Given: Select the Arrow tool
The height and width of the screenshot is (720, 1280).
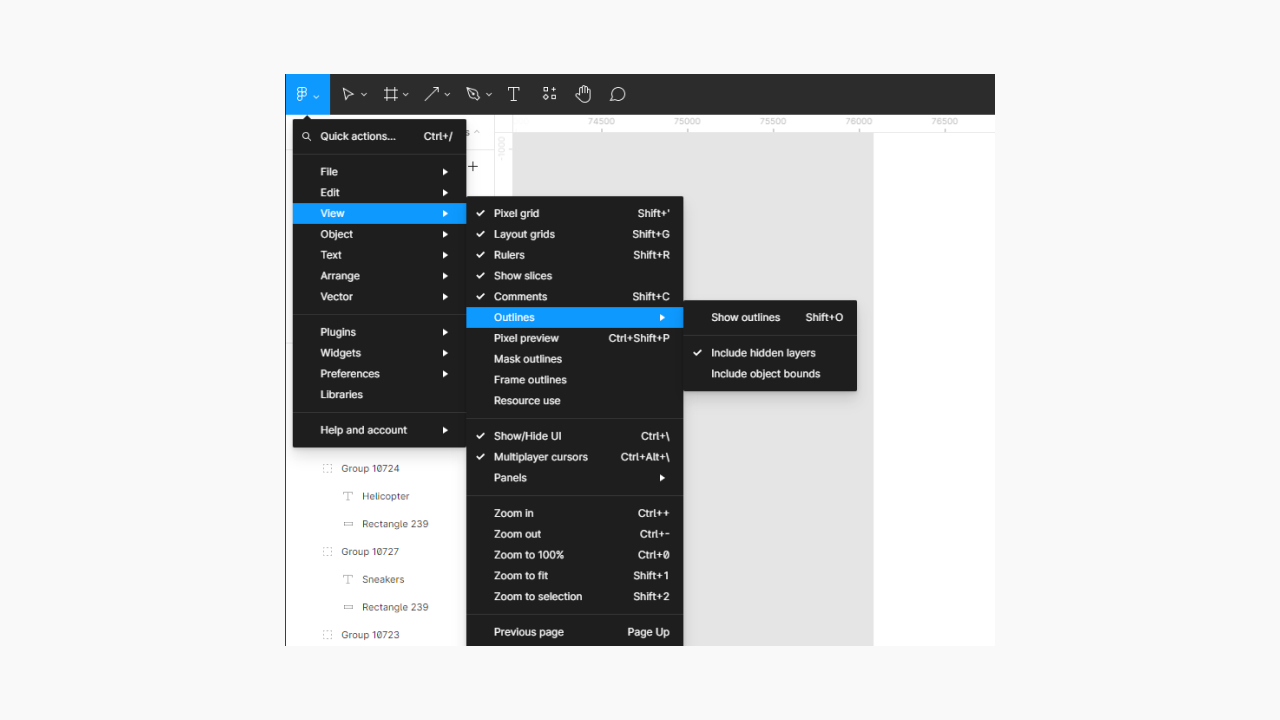Looking at the screenshot, I should (x=432, y=93).
